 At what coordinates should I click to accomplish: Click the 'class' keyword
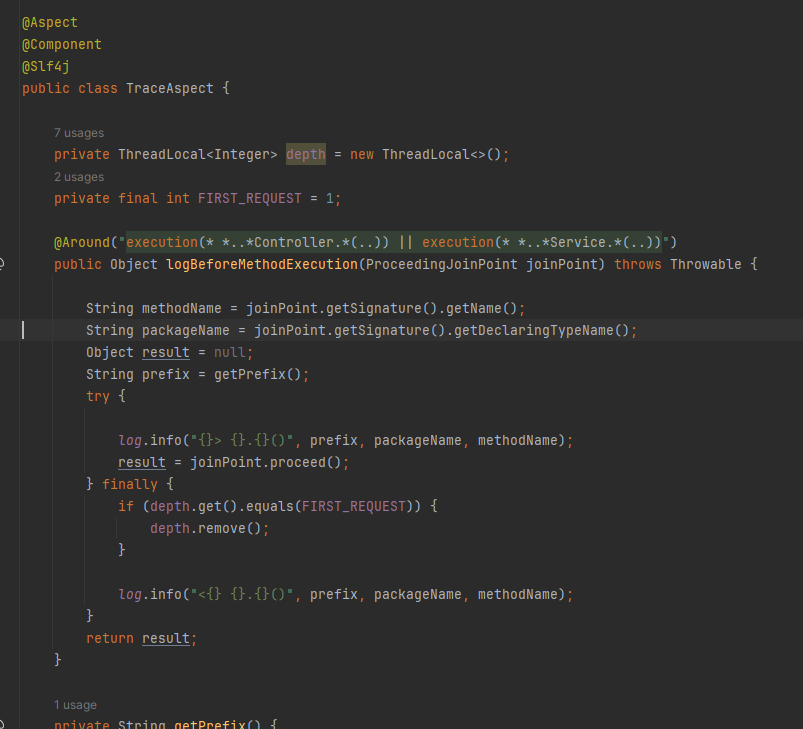pyautogui.click(x=98, y=89)
